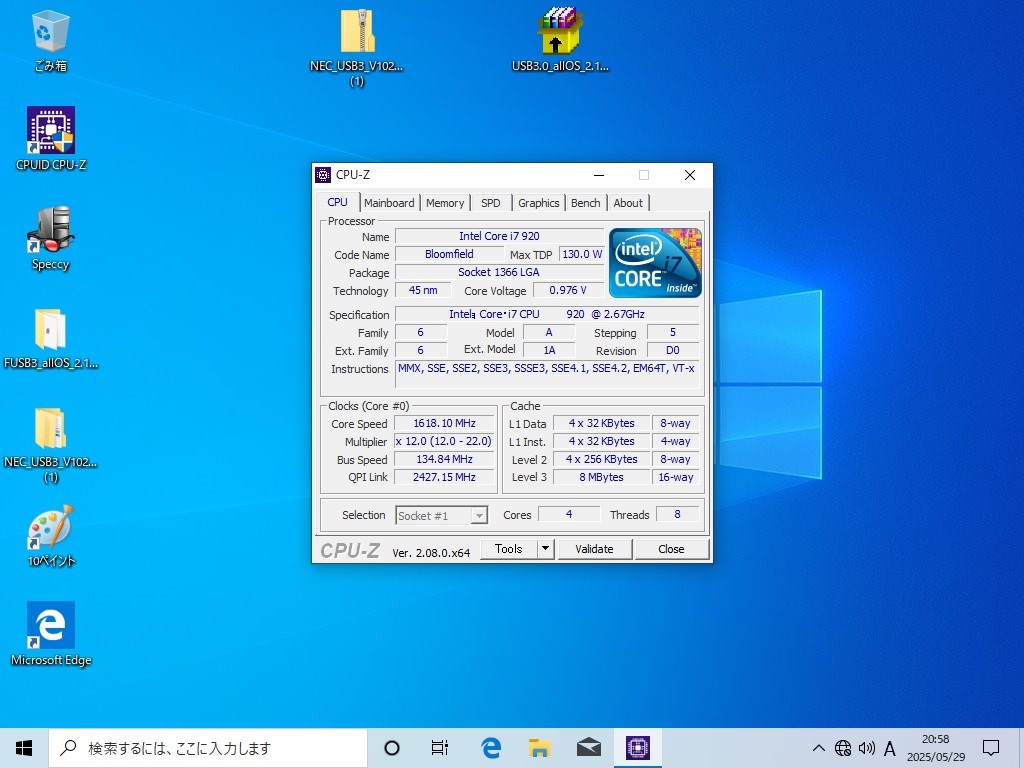Click Core Voltage value 0.976 V
This screenshot has height=768, width=1024.
click(x=568, y=290)
